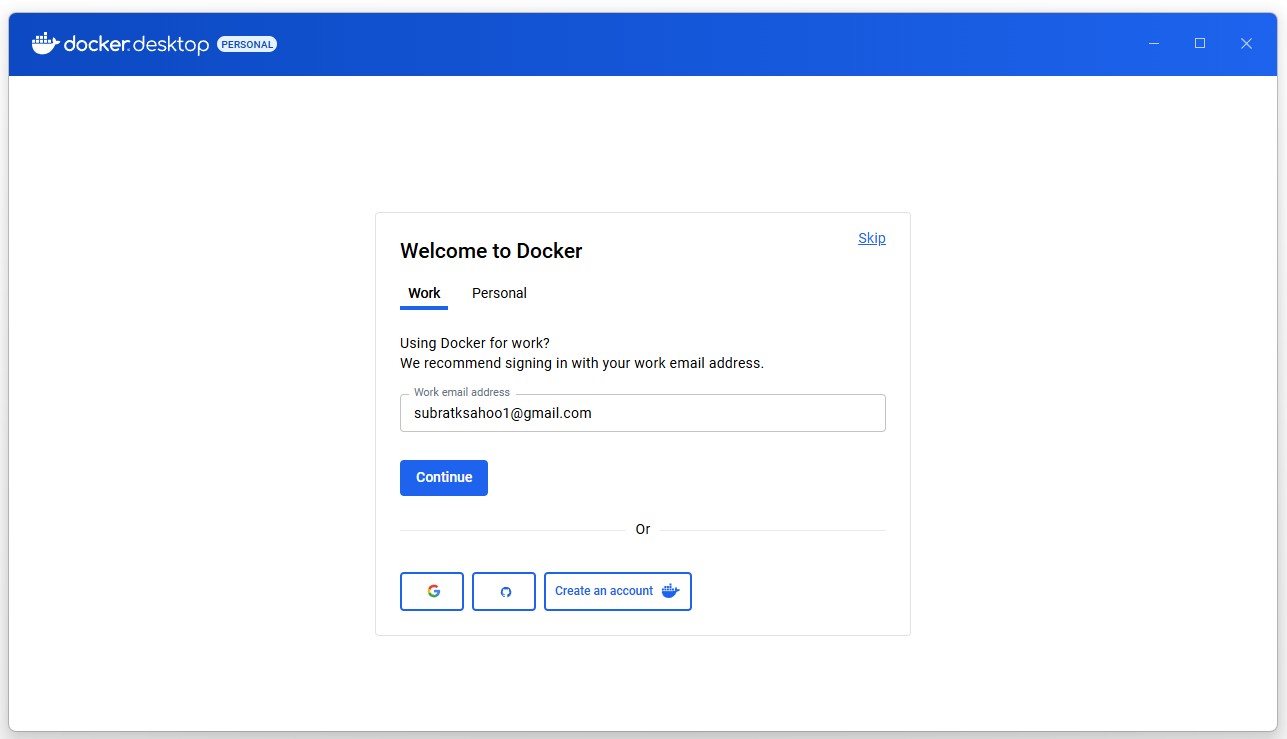Close the Docker Desktop window
Viewport: 1287px width, 739px height.
tap(1246, 44)
